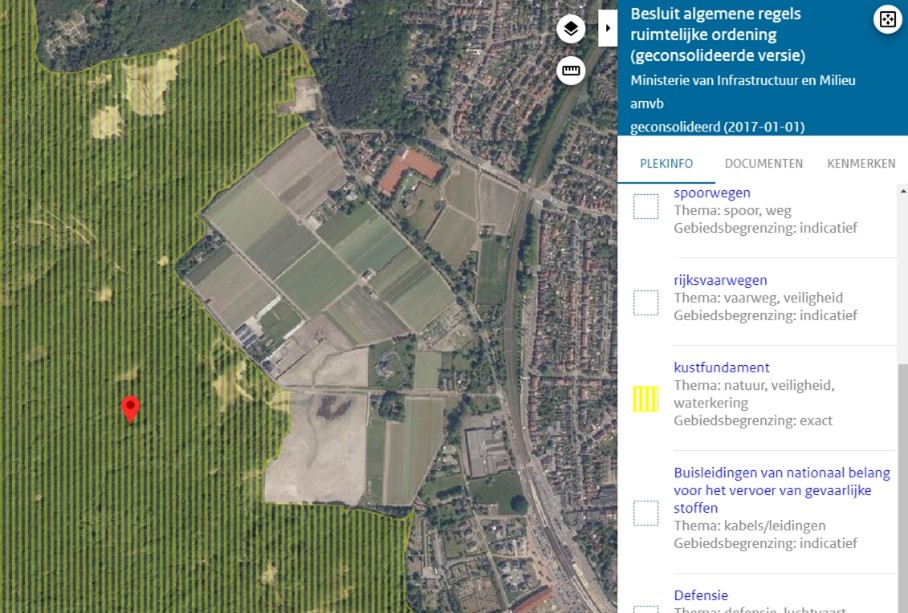Open the spoorwegen link

[712, 193]
